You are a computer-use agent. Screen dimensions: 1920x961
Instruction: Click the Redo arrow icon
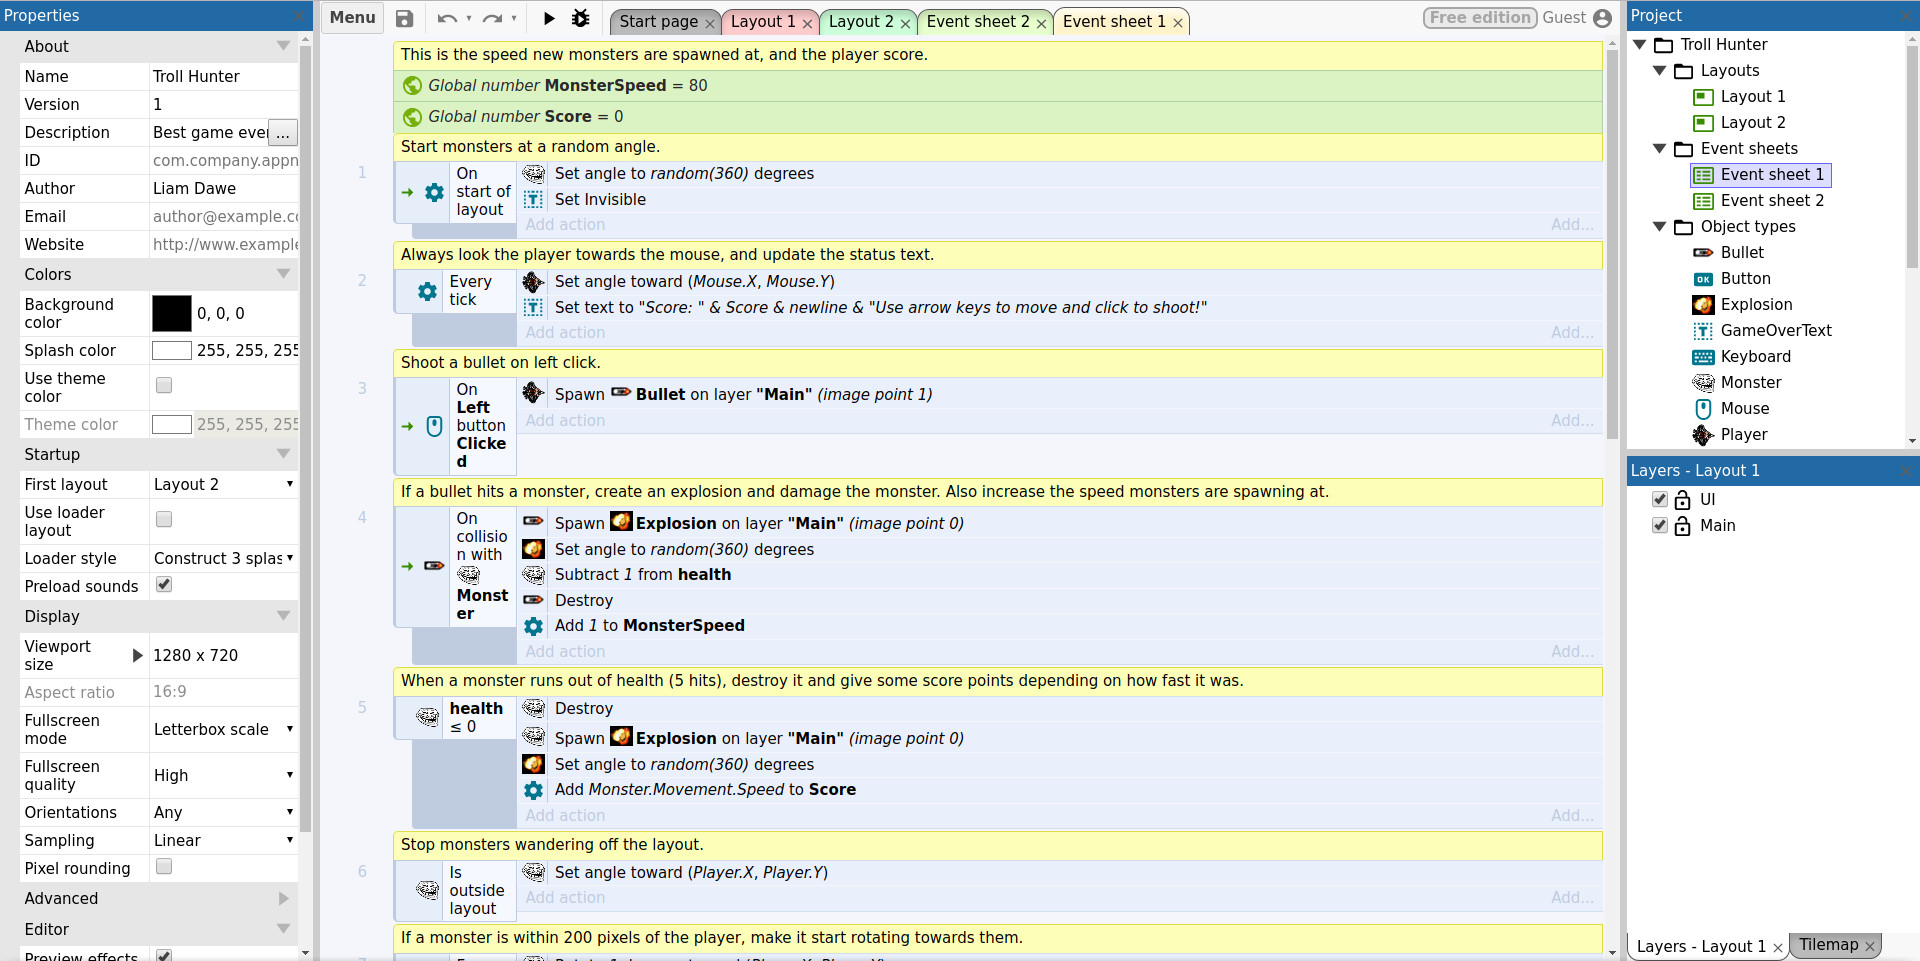tap(493, 18)
